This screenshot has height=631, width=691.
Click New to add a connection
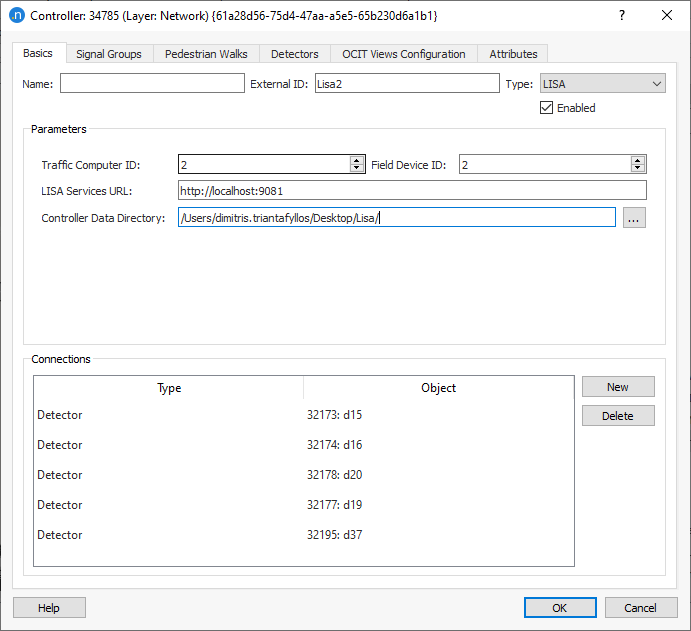pos(618,387)
